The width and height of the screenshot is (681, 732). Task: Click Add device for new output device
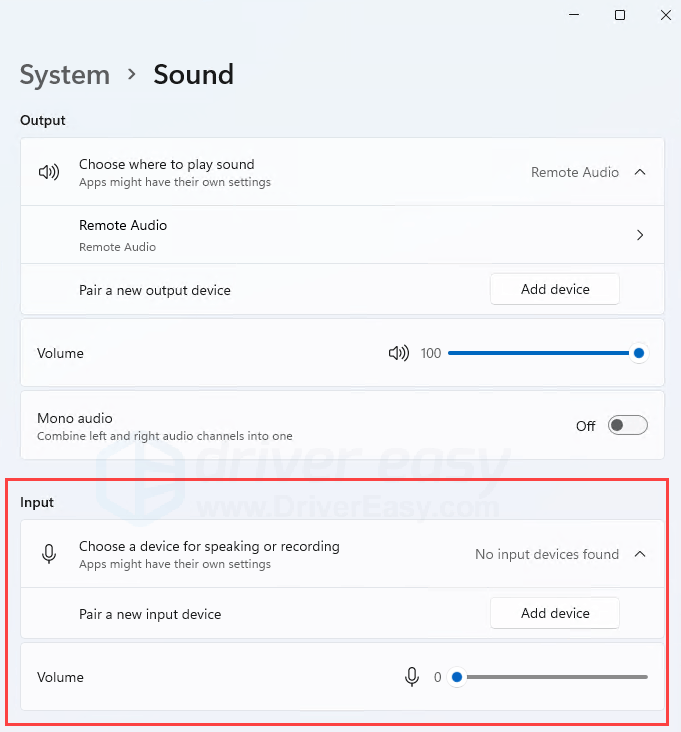tap(555, 289)
